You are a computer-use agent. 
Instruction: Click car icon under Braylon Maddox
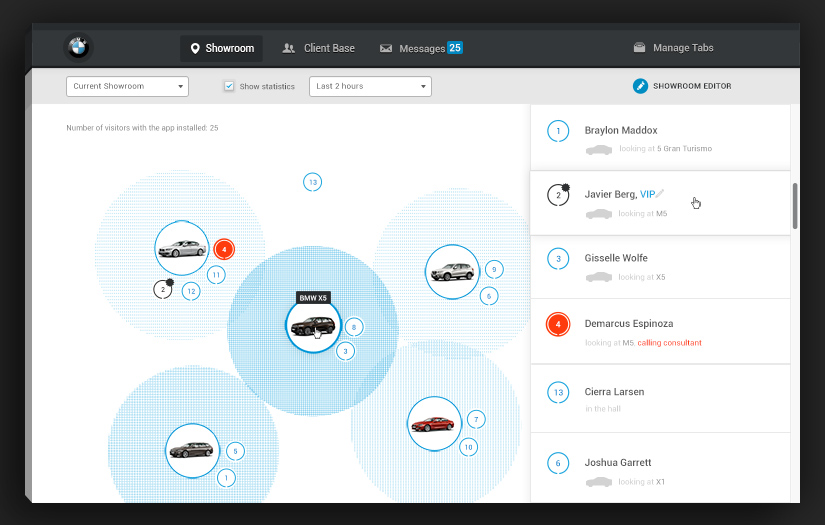(599, 150)
